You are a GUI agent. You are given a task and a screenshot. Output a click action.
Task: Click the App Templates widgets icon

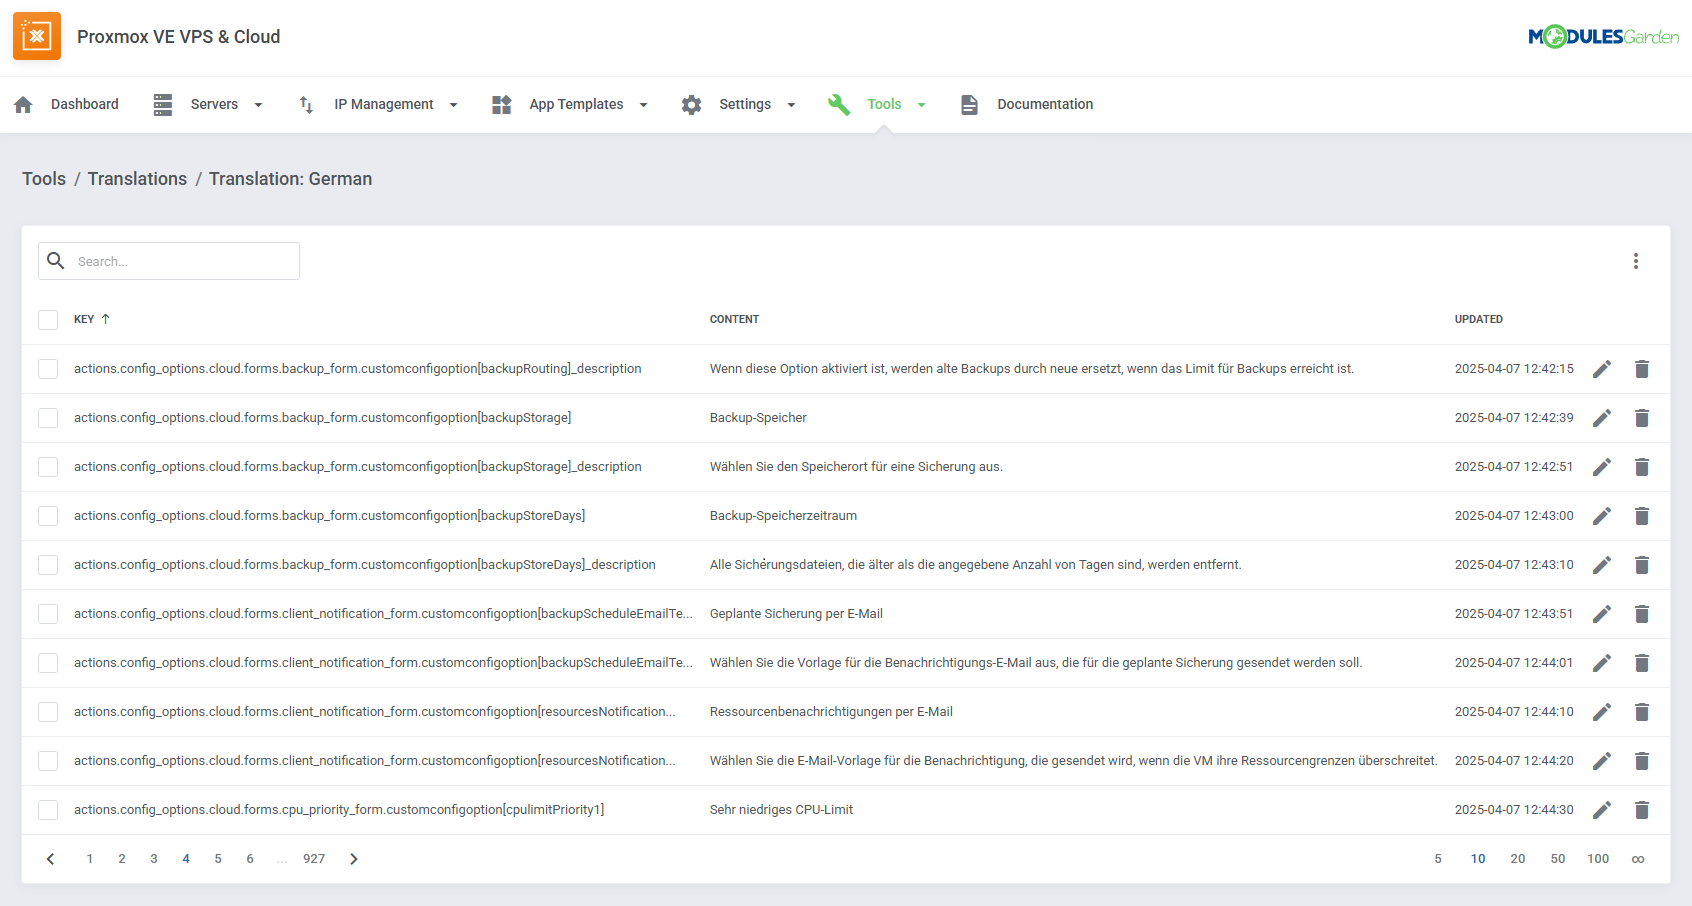click(x=502, y=104)
